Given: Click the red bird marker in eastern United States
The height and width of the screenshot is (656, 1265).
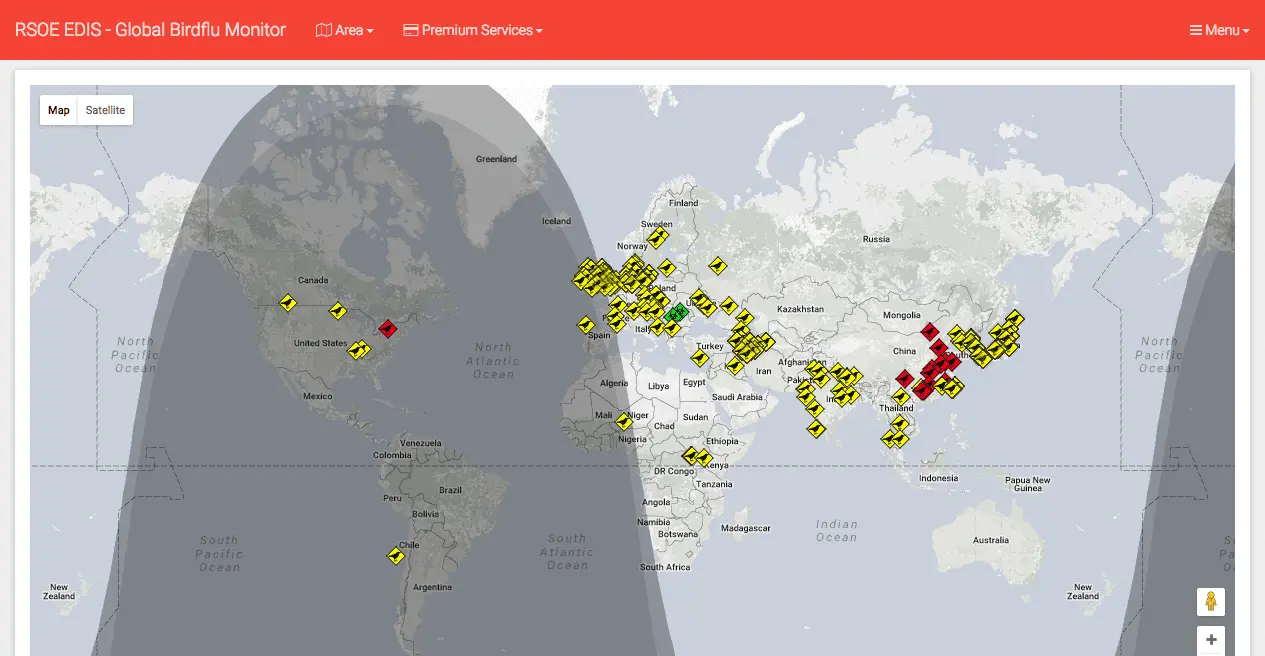Looking at the screenshot, I should (x=388, y=328).
